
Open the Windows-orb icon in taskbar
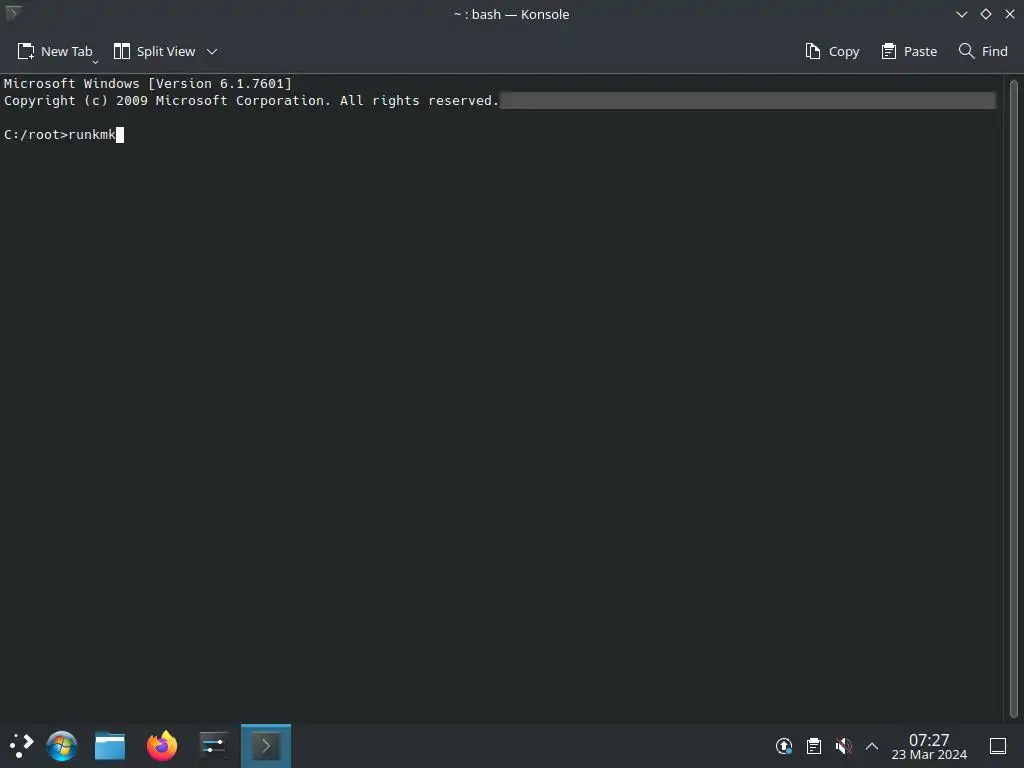coord(62,746)
